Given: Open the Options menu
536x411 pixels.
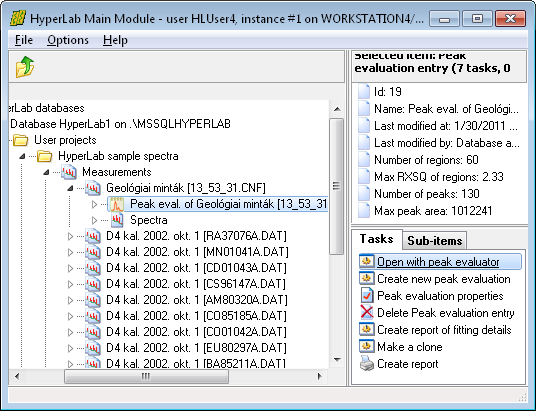Looking at the screenshot, I should click(x=68, y=40).
